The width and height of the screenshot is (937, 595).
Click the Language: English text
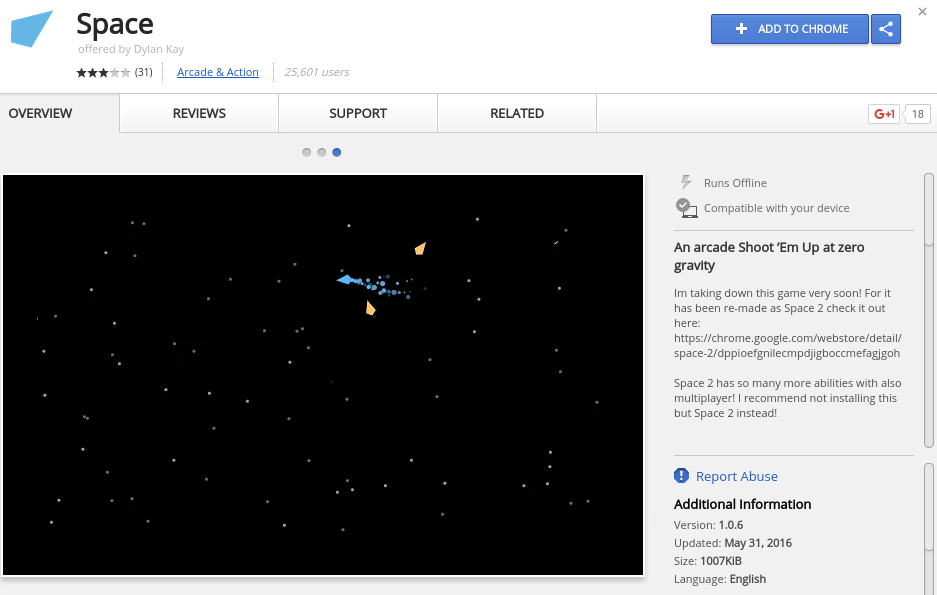[719, 579]
